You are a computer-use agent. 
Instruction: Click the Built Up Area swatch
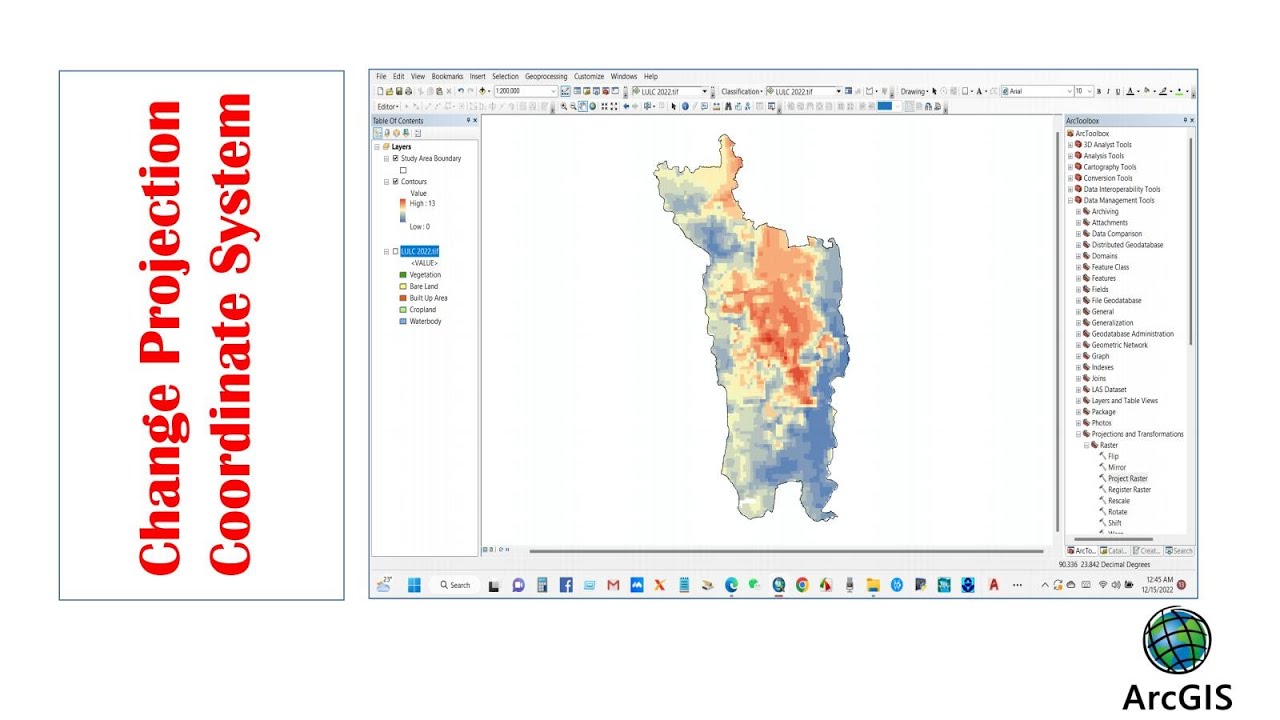403,298
